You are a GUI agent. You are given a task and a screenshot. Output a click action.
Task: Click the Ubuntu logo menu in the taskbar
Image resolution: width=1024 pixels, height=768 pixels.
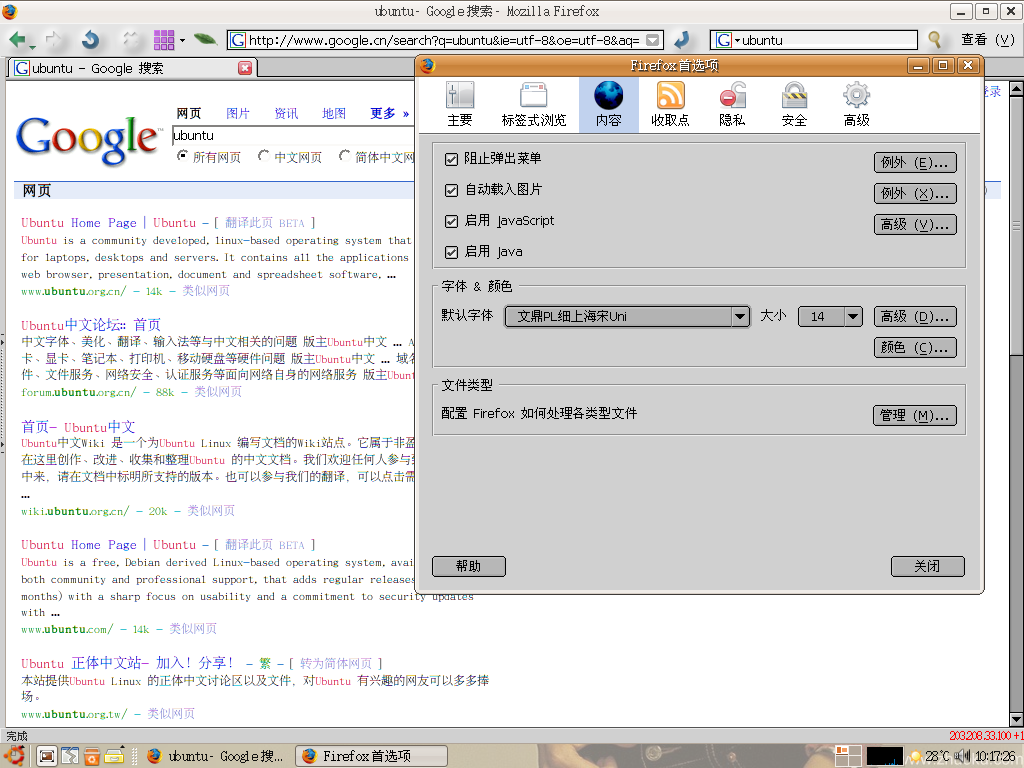14,756
